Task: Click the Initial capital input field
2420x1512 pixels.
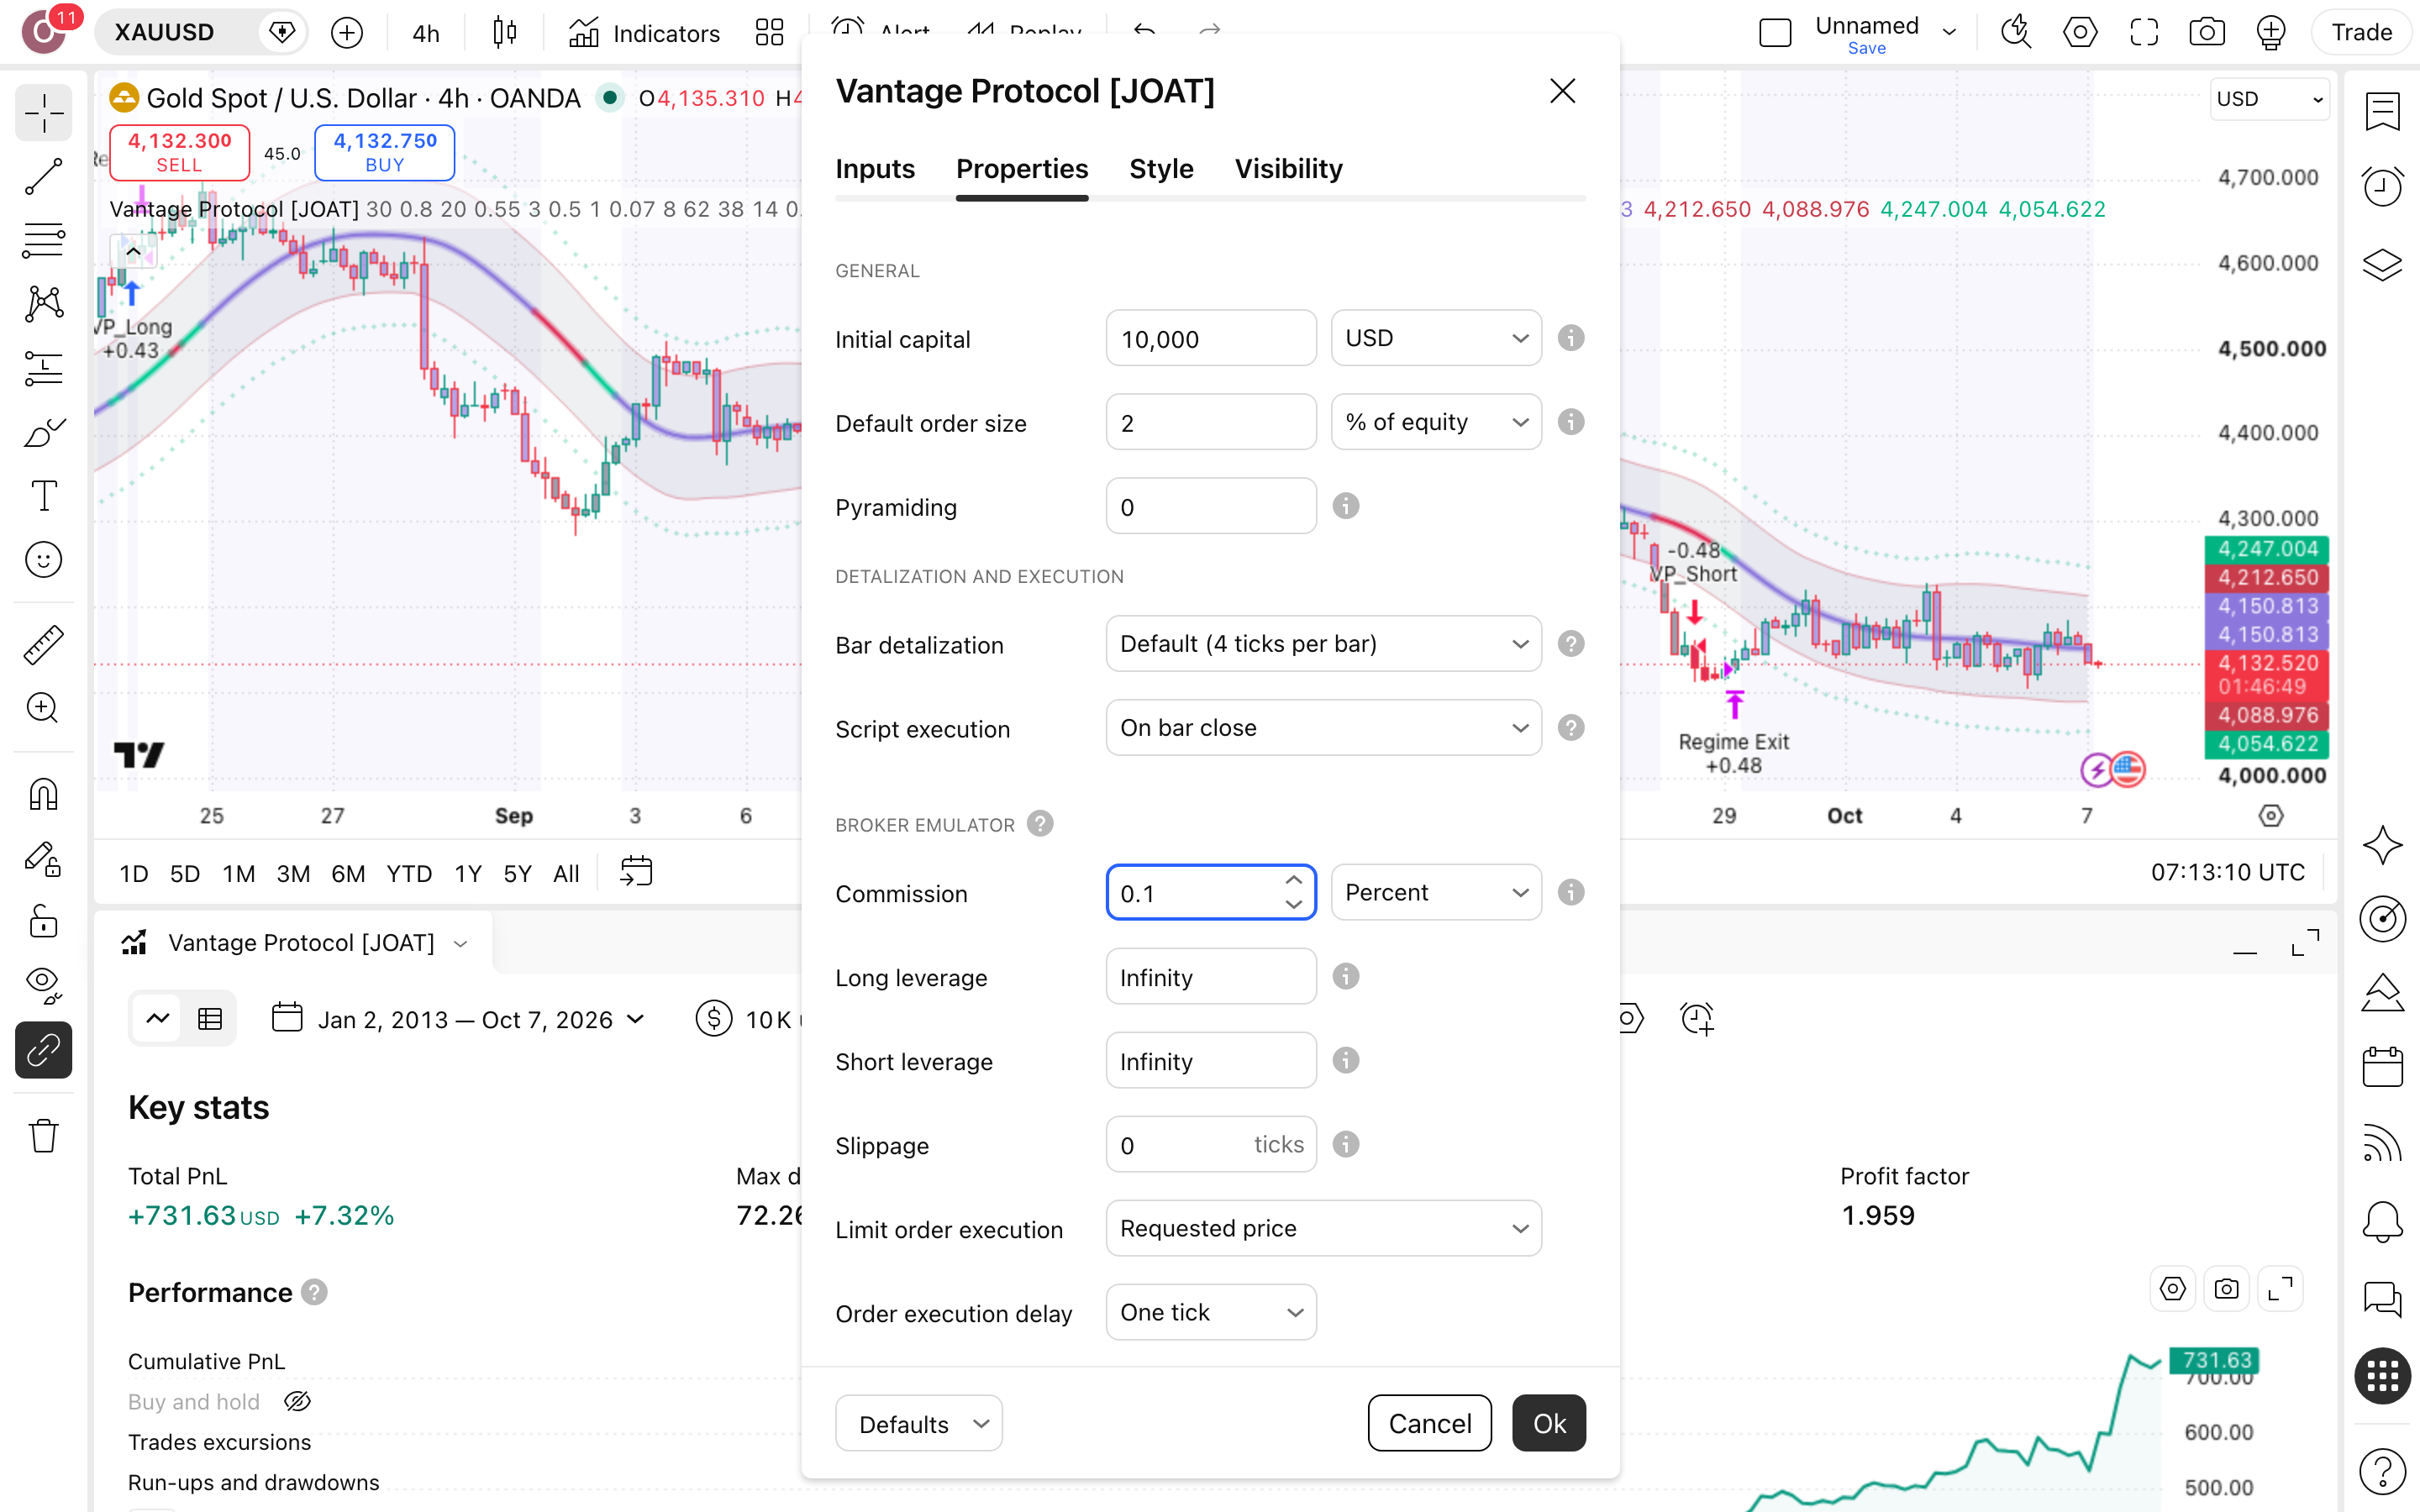Action: (1211, 338)
